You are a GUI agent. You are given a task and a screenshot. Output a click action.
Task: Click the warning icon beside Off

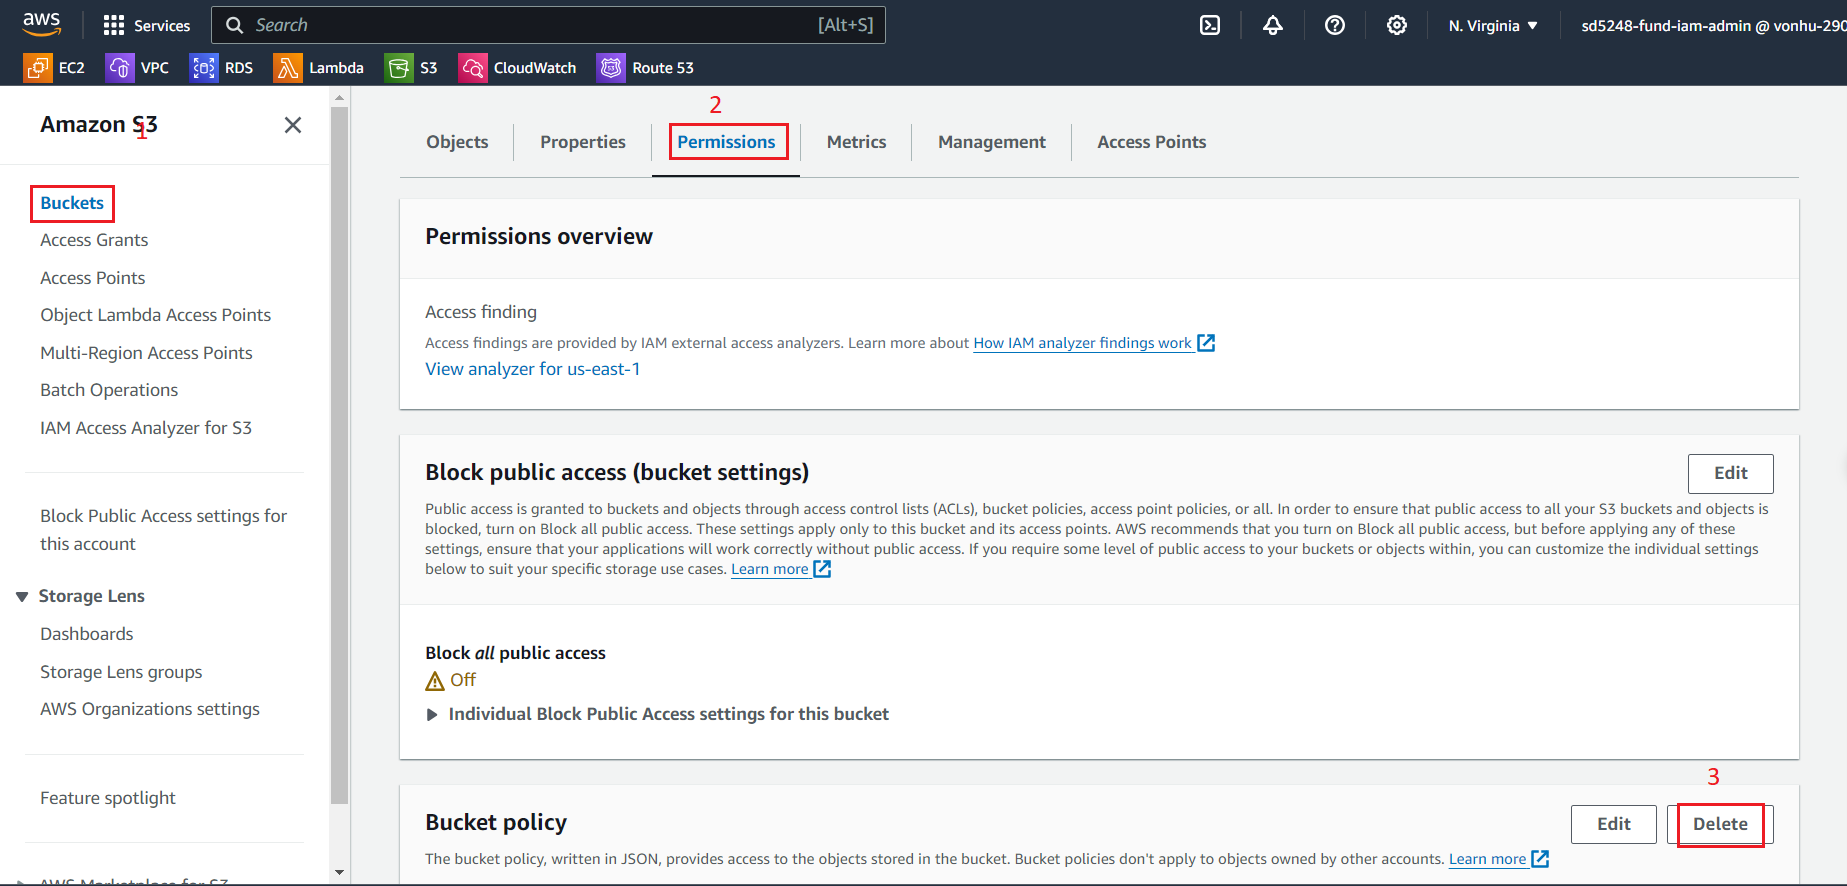[x=435, y=681]
